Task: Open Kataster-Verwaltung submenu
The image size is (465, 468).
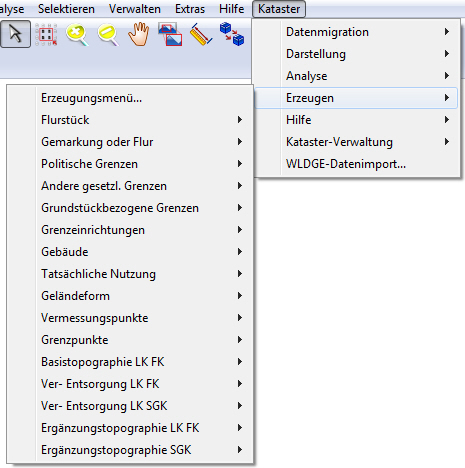Action: pos(356,142)
